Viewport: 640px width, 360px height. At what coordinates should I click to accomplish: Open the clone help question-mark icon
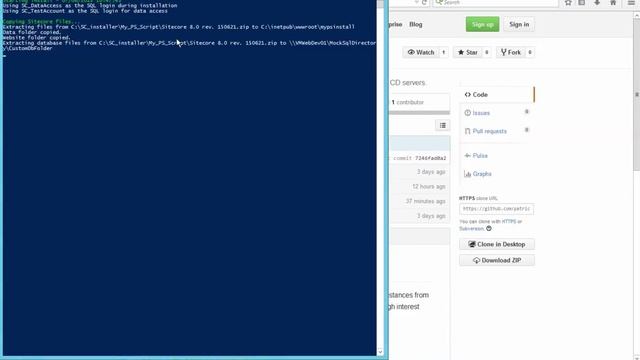[489, 229]
